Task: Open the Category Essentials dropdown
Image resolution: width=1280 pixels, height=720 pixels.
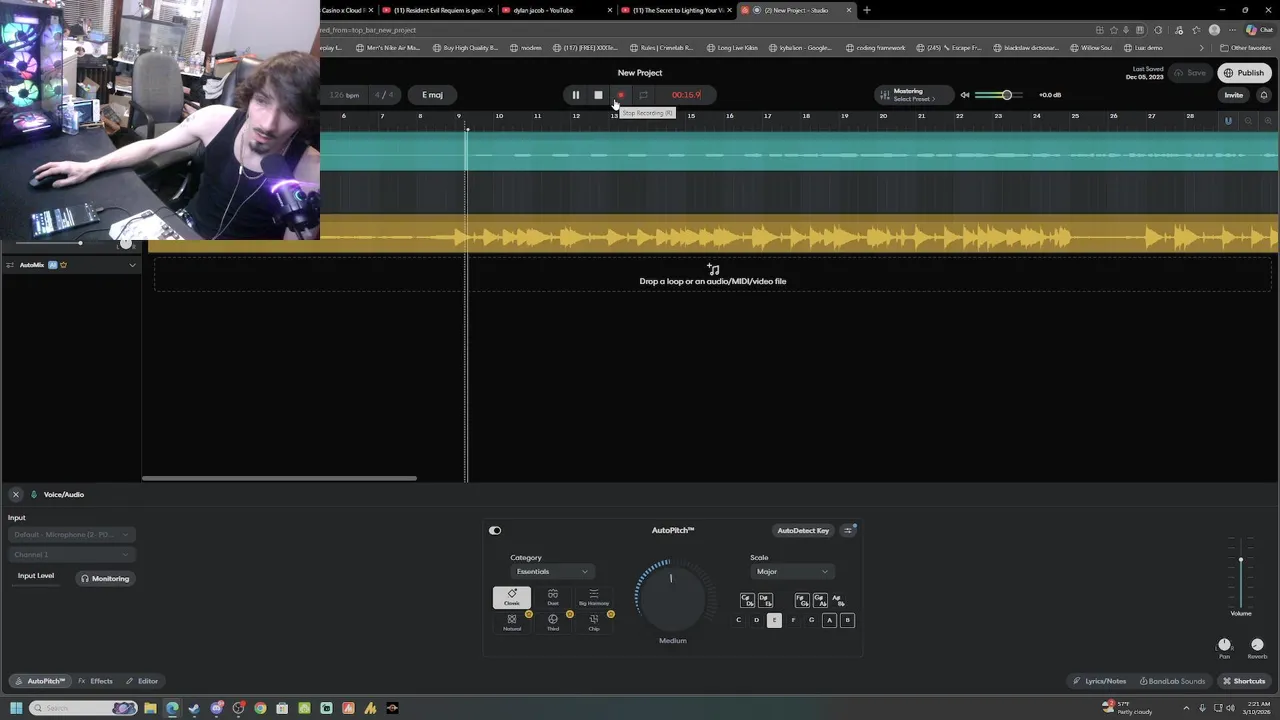Action: [552, 571]
